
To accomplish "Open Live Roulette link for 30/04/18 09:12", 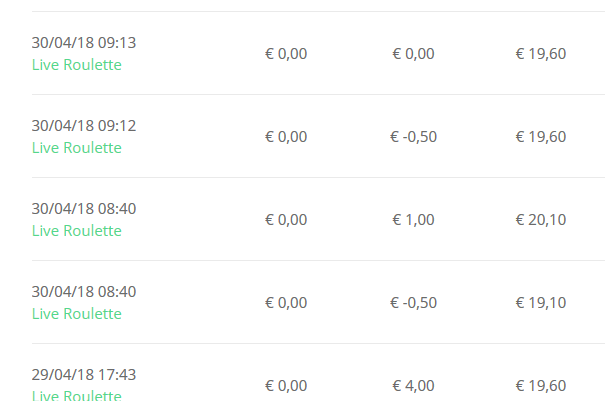I will (x=77, y=148).
